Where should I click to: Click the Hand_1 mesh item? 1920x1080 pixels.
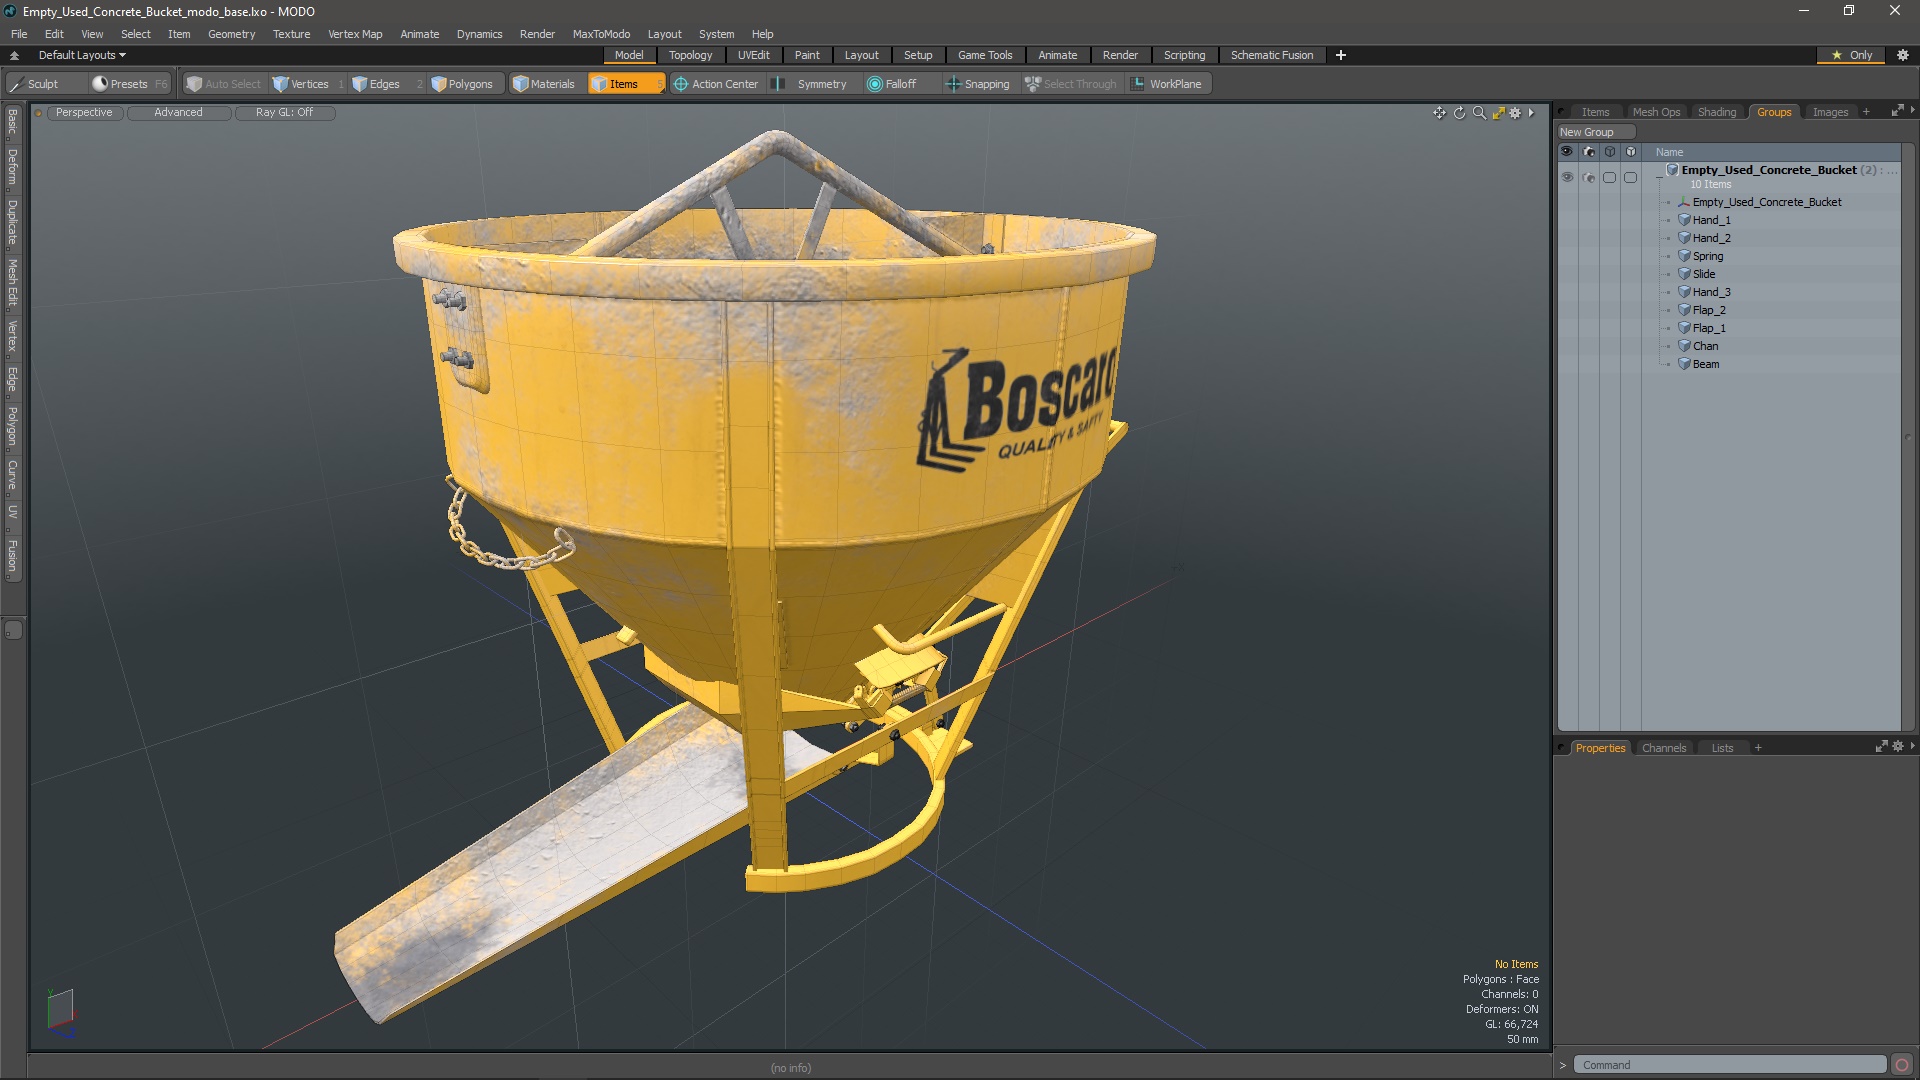(x=1711, y=220)
